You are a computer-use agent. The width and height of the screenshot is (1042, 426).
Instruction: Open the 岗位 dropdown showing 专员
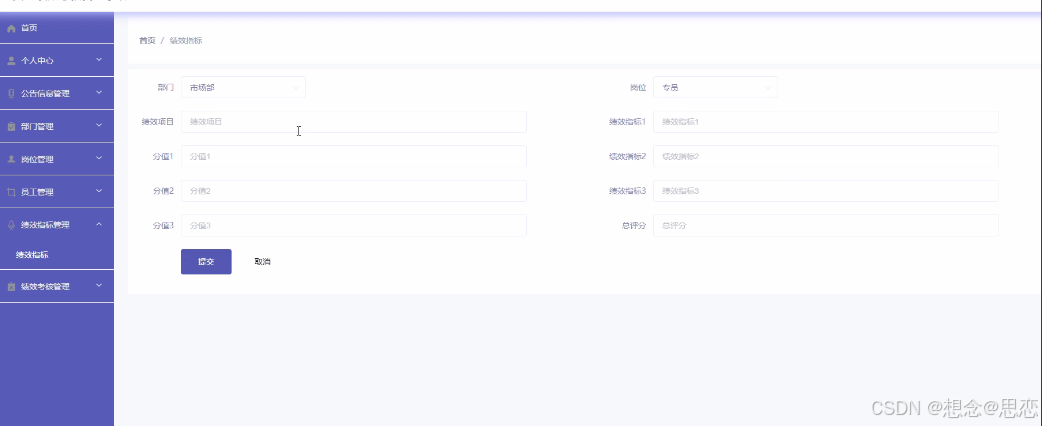[715, 87]
